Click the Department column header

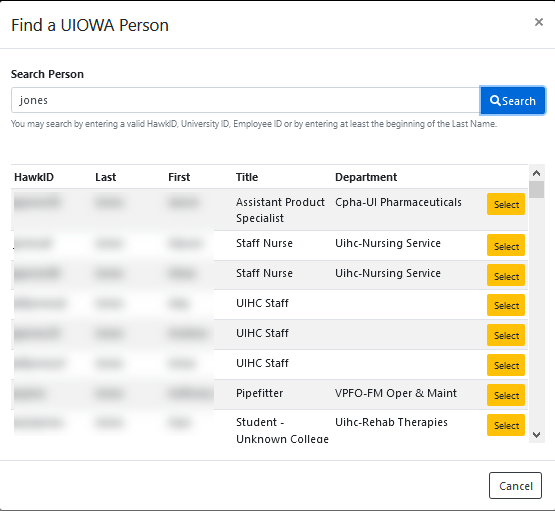(366, 177)
